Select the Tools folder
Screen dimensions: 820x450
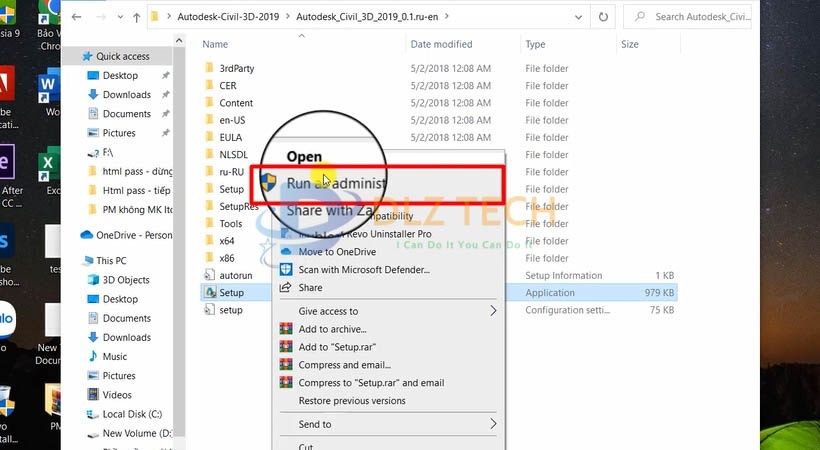click(231, 223)
